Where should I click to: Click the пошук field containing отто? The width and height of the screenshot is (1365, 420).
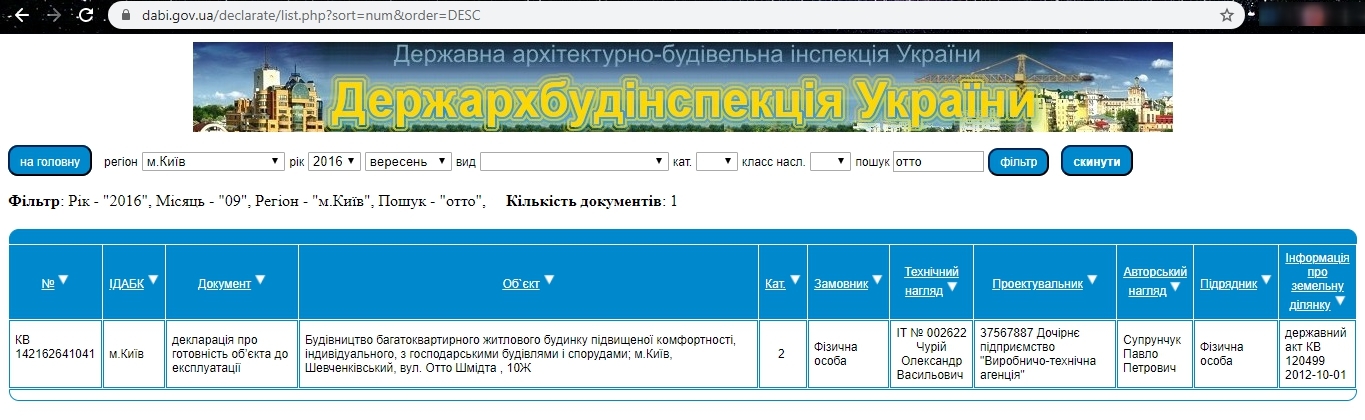pos(938,161)
